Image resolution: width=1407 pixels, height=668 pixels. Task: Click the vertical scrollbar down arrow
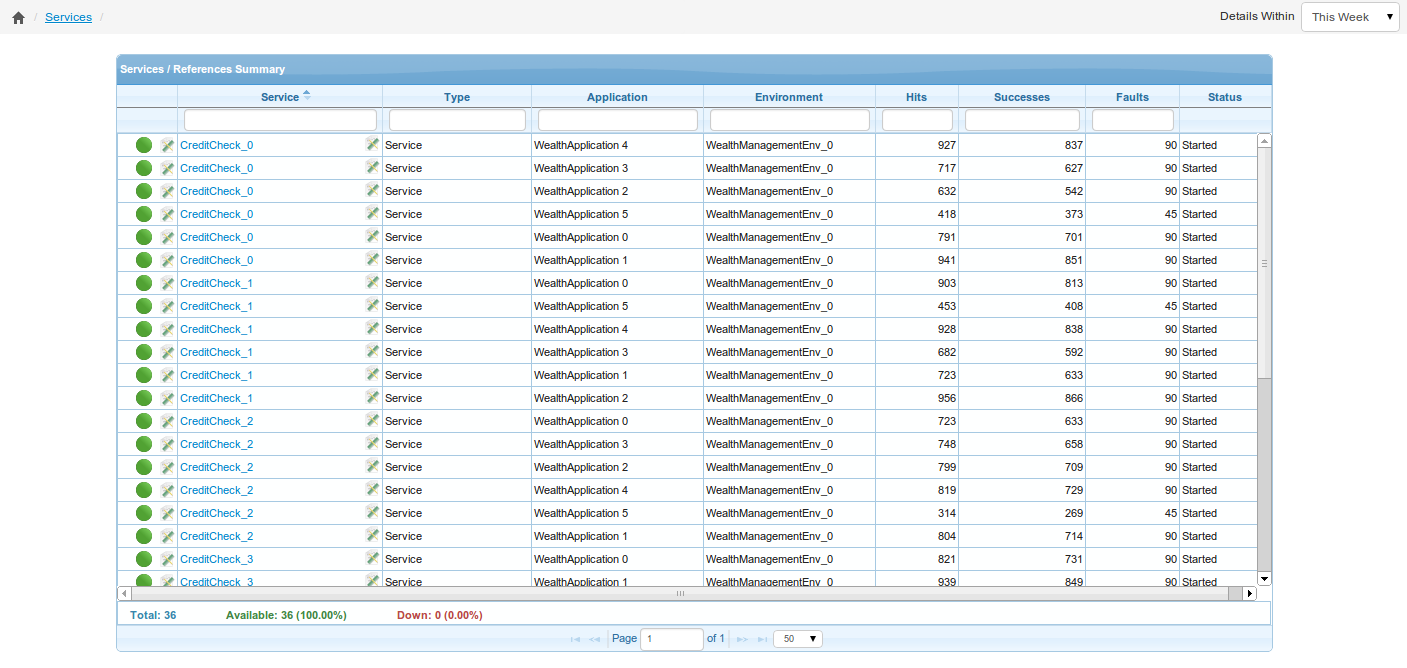[1264, 578]
